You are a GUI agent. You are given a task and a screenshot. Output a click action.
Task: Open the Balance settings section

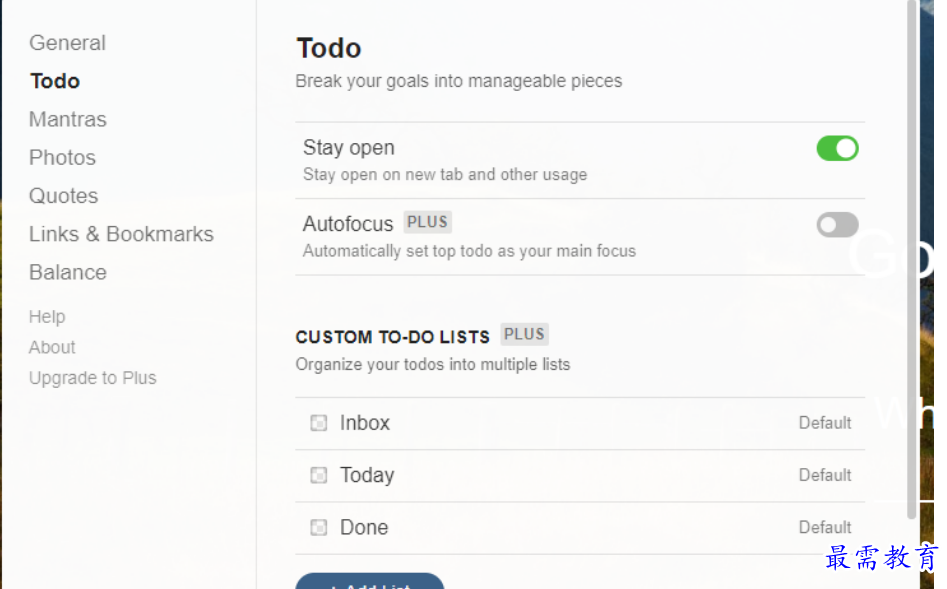[68, 272]
